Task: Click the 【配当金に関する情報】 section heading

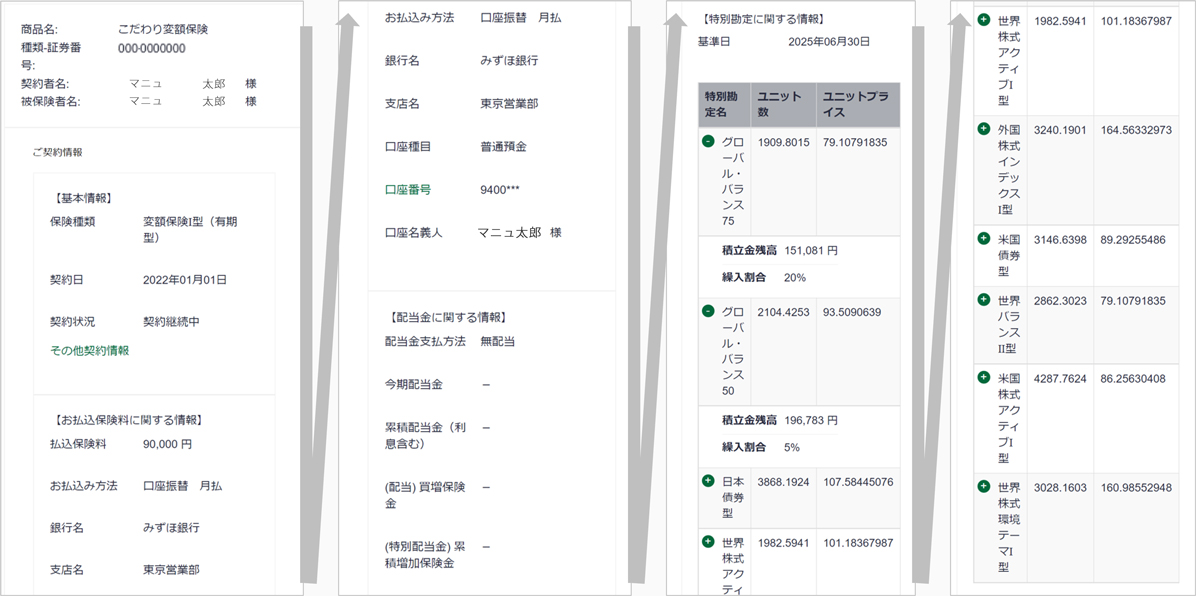Action: pos(447,317)
